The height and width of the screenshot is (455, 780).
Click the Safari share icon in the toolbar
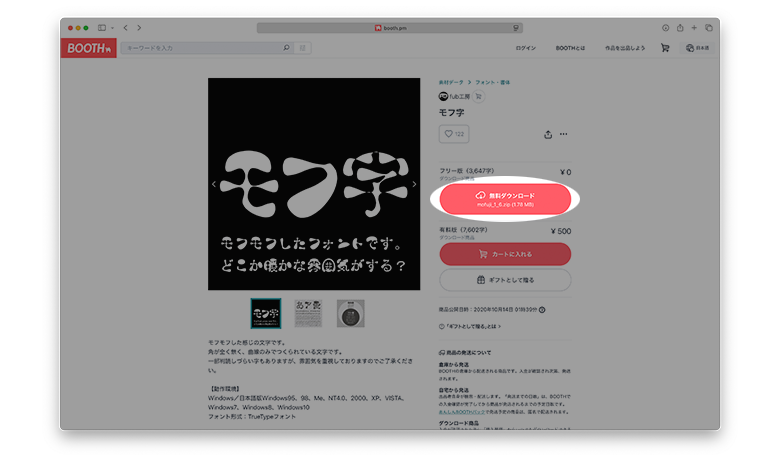click(x=680, y=28)
